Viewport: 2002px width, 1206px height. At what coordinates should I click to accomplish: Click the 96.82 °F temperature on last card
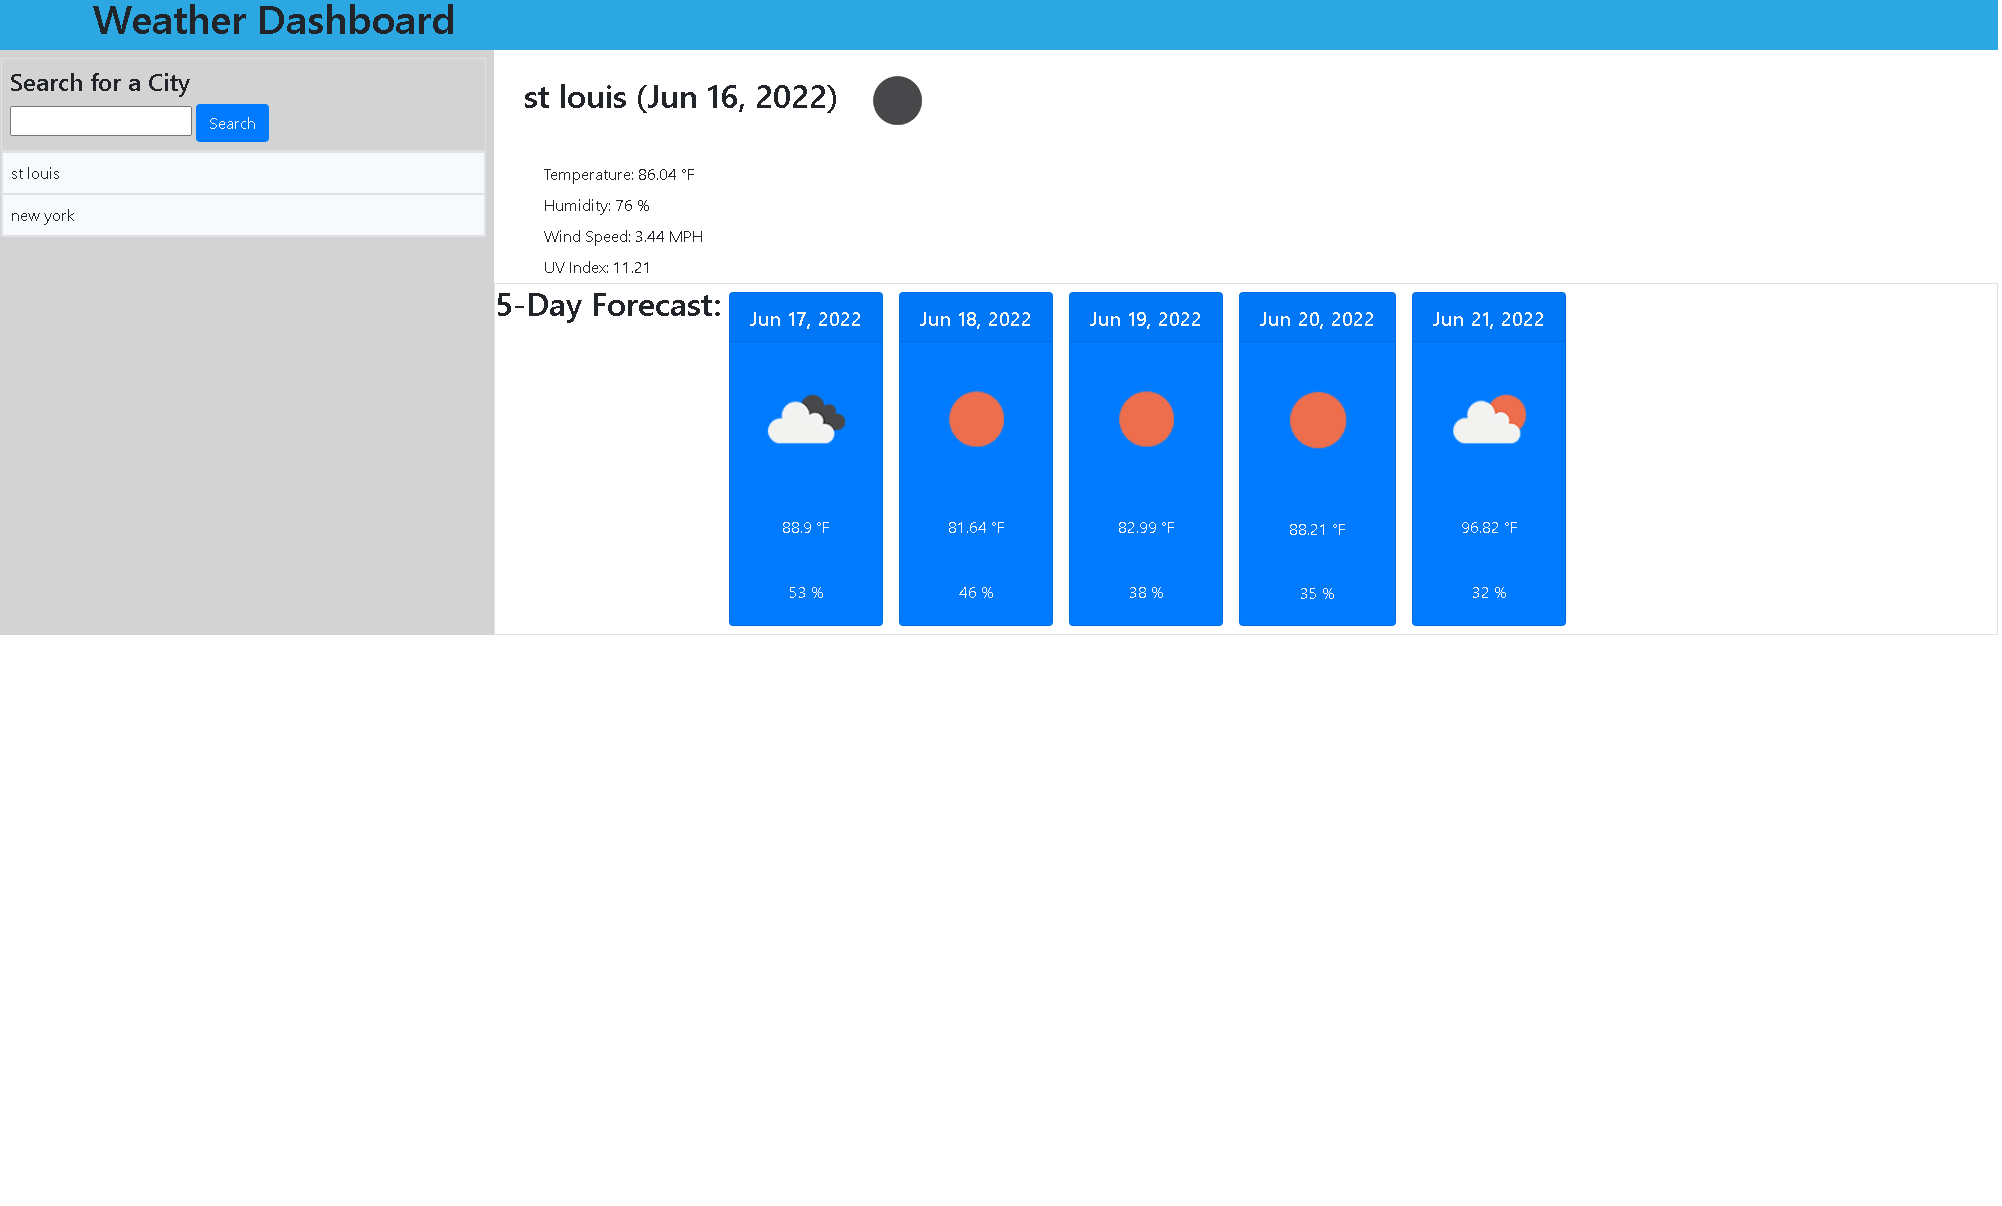[x=1488, y=528]
